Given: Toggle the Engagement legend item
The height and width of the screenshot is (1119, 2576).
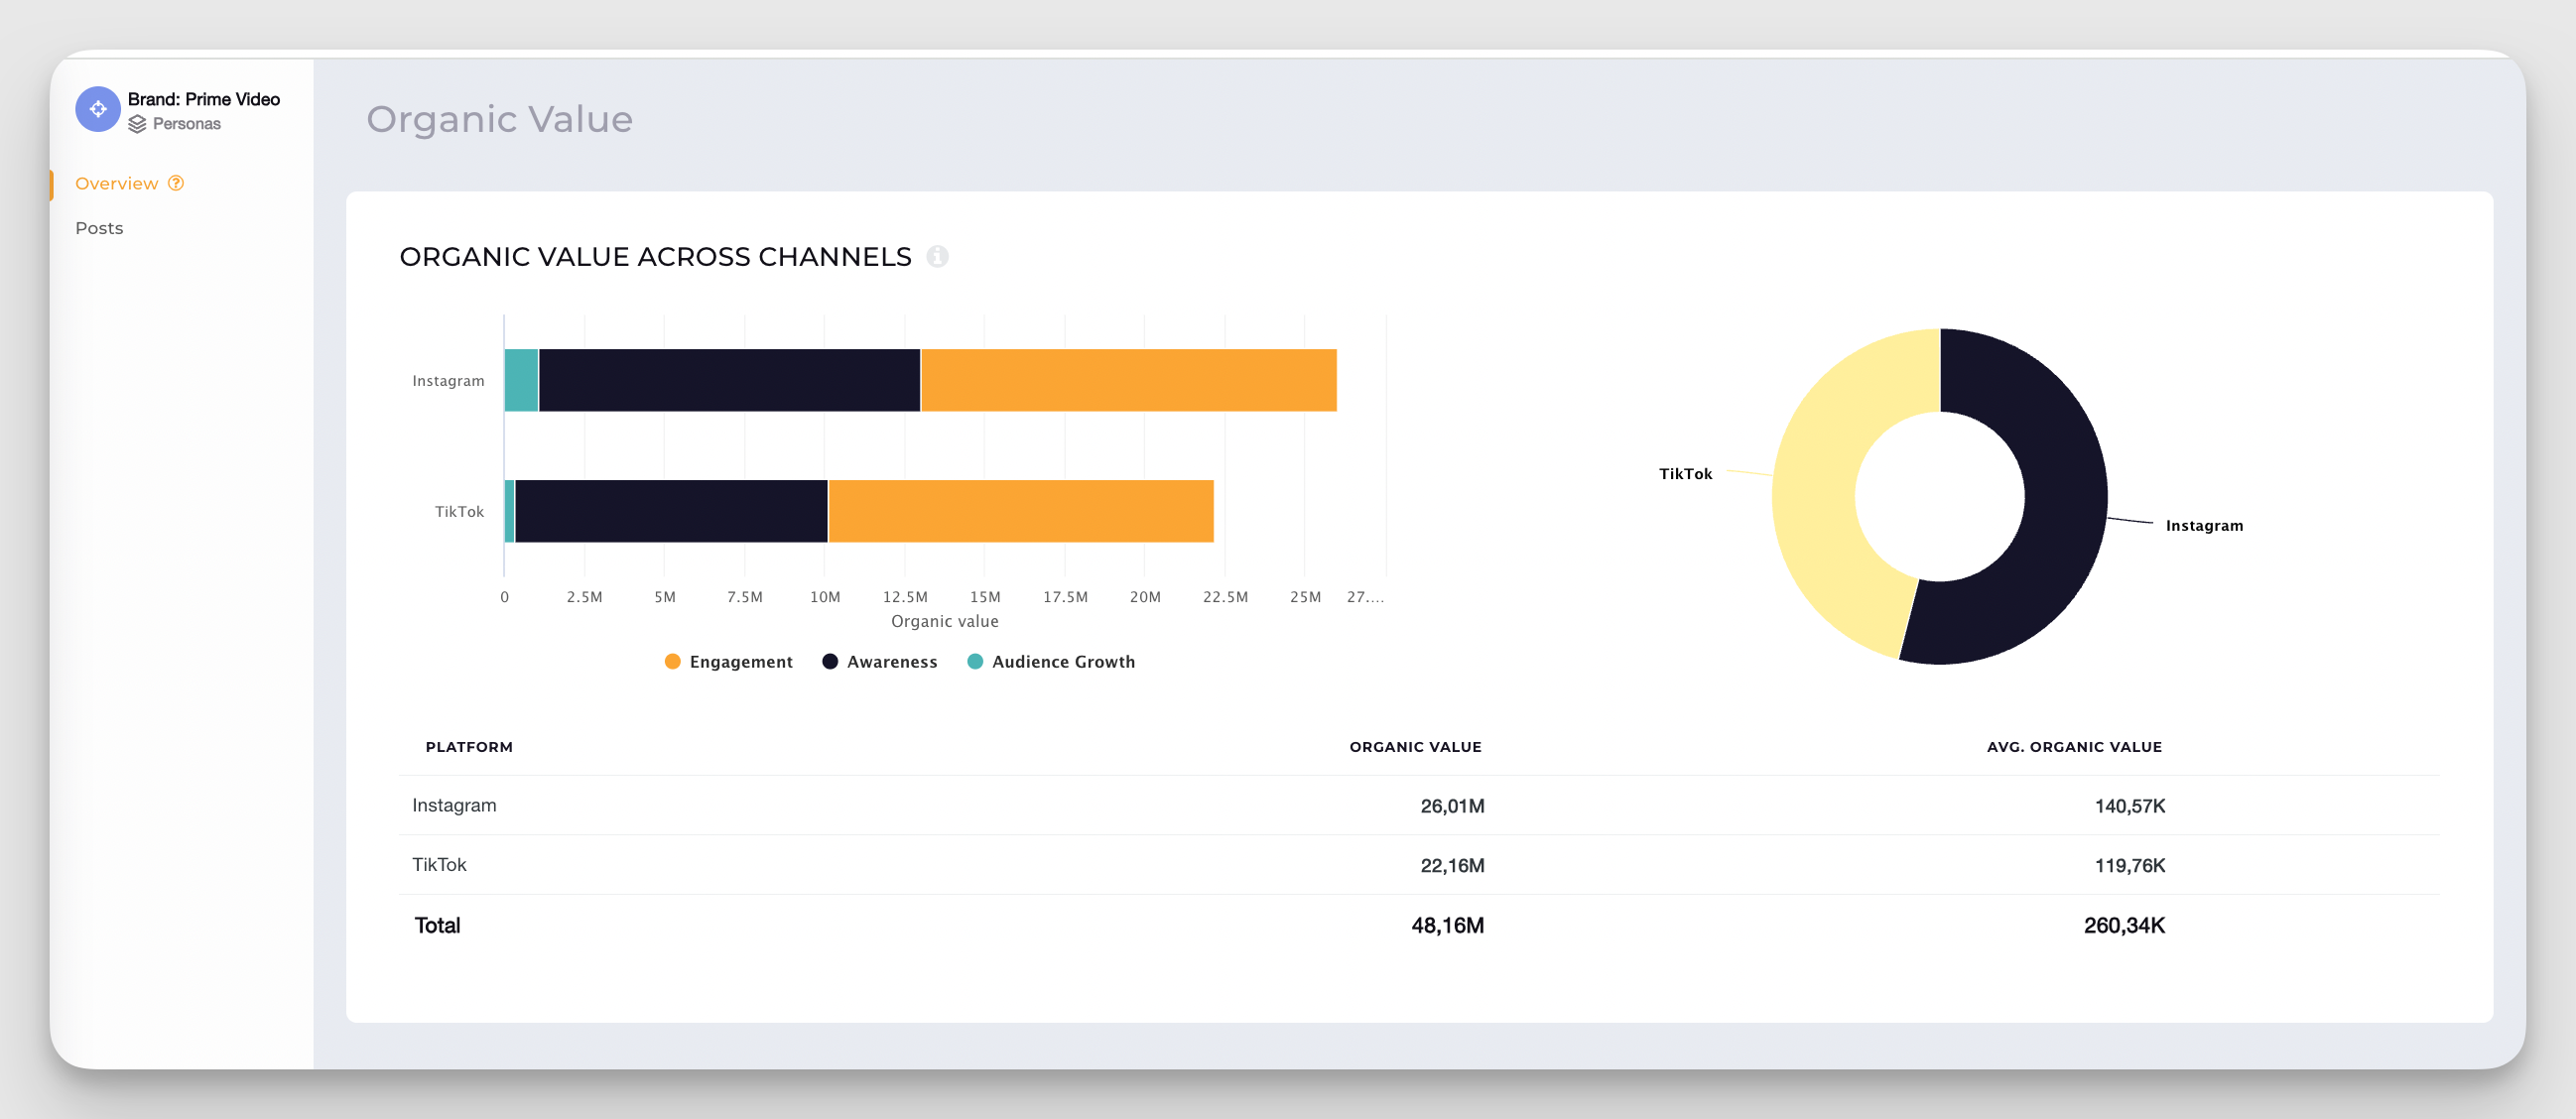Looking at the screenshot, I should (740, 662).
